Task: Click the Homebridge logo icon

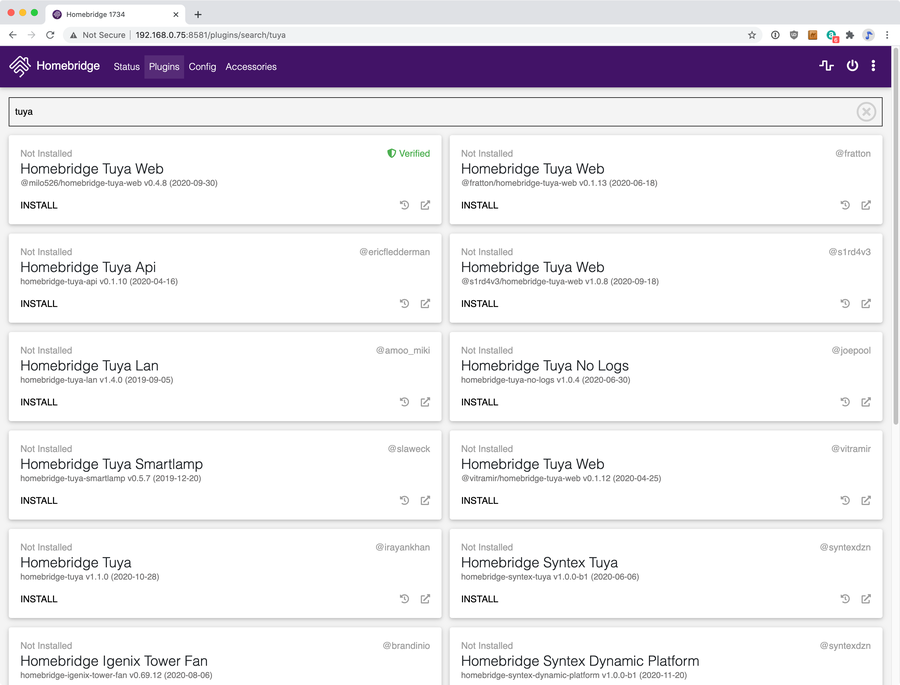Action: [20, 67]
